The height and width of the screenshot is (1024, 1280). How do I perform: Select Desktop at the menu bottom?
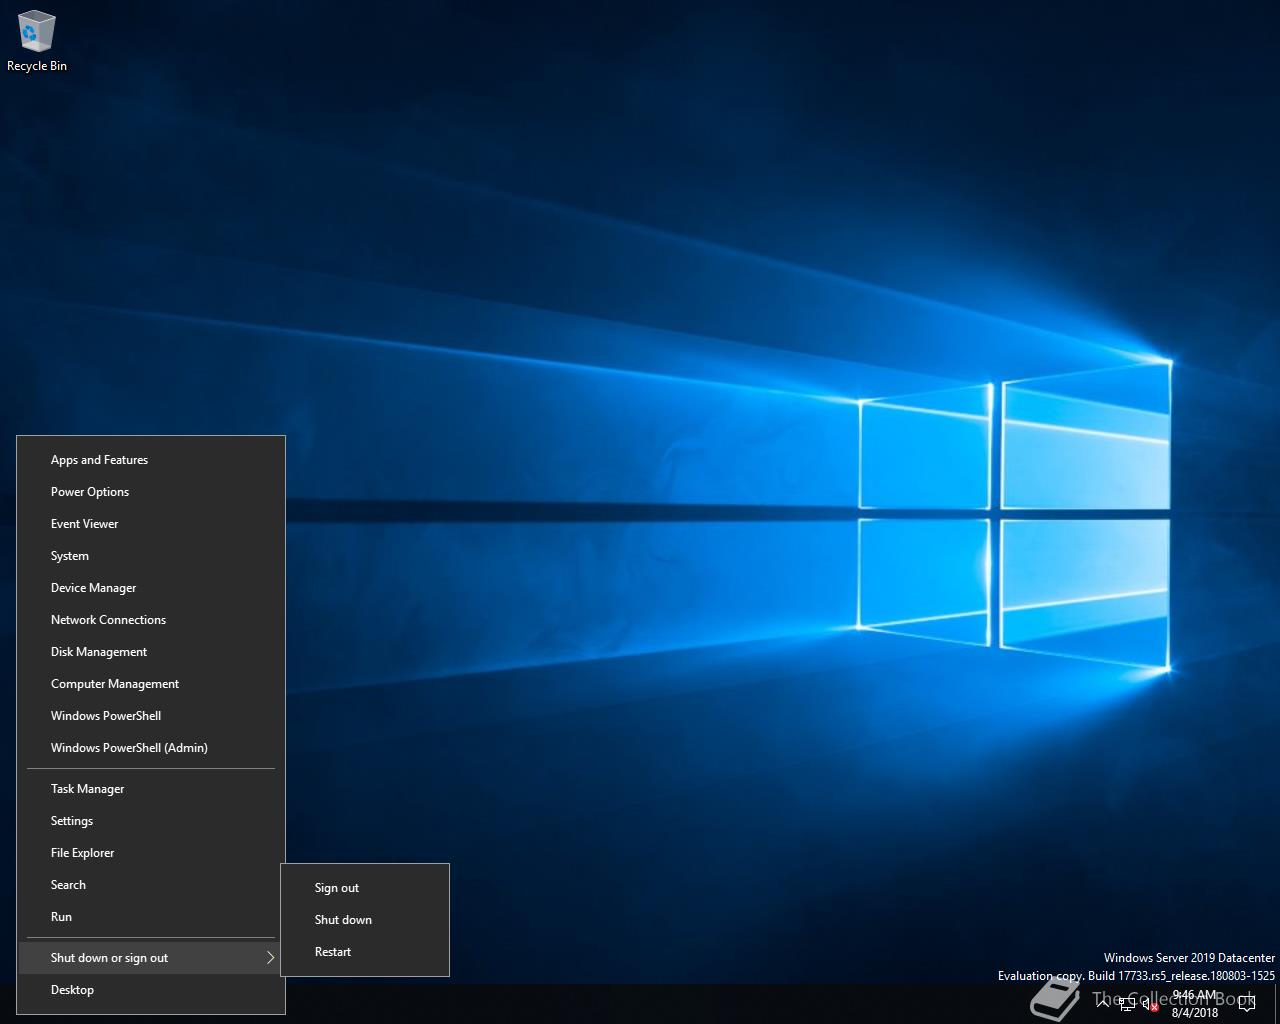click(x=151, y=990)
